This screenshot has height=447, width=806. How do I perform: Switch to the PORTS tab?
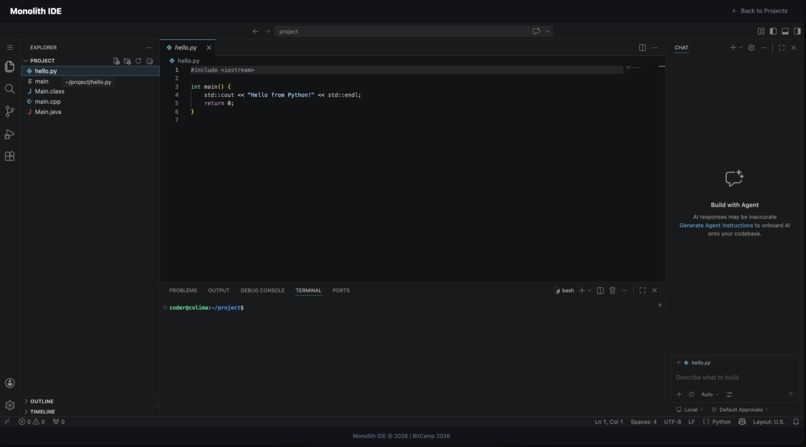[x=341, y=290]
